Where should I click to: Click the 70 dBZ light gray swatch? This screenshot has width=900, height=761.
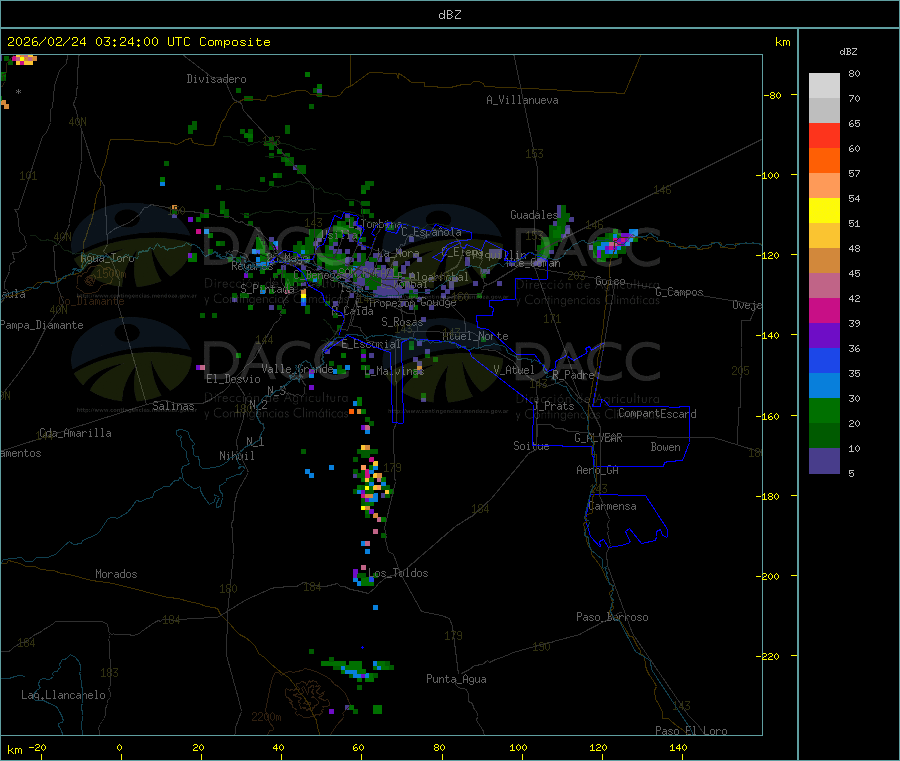click(824, 86)
